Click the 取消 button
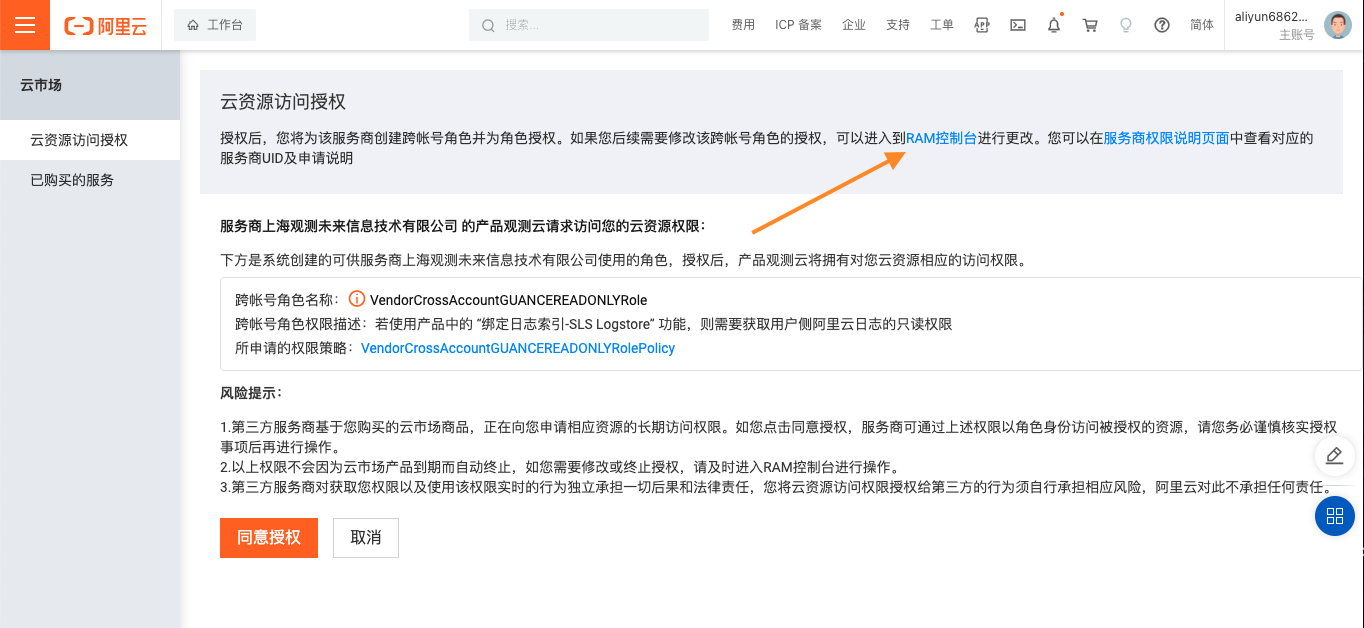The height and width of the screenshot is (628, 1364). coord(366,537)
